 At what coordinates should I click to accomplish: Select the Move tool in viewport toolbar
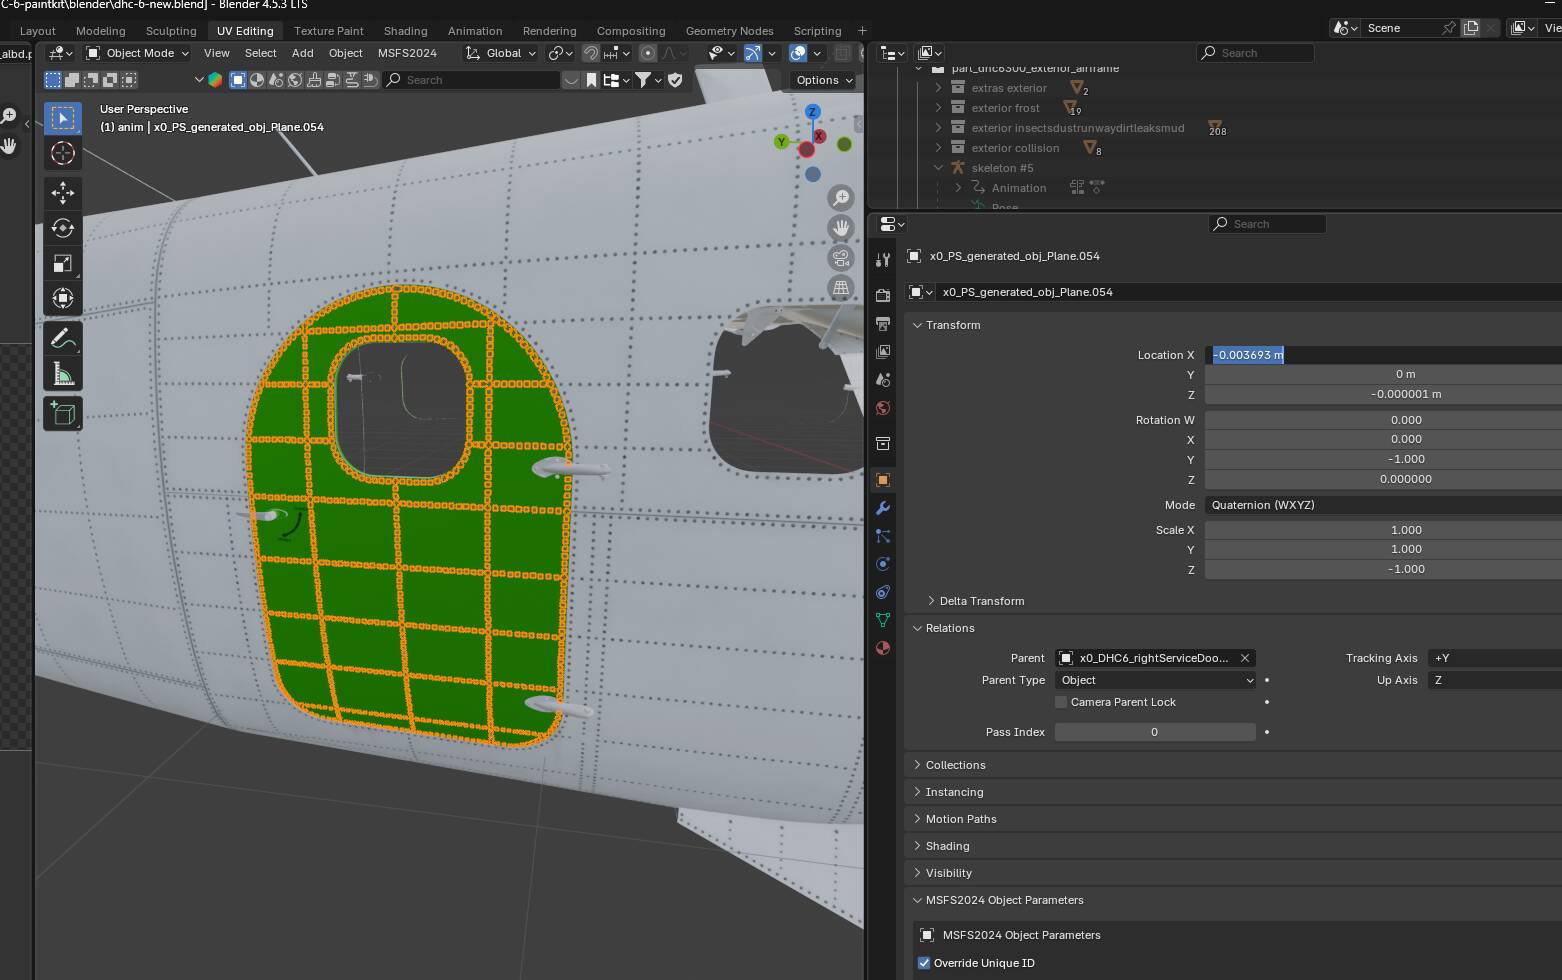click(62, 193)
